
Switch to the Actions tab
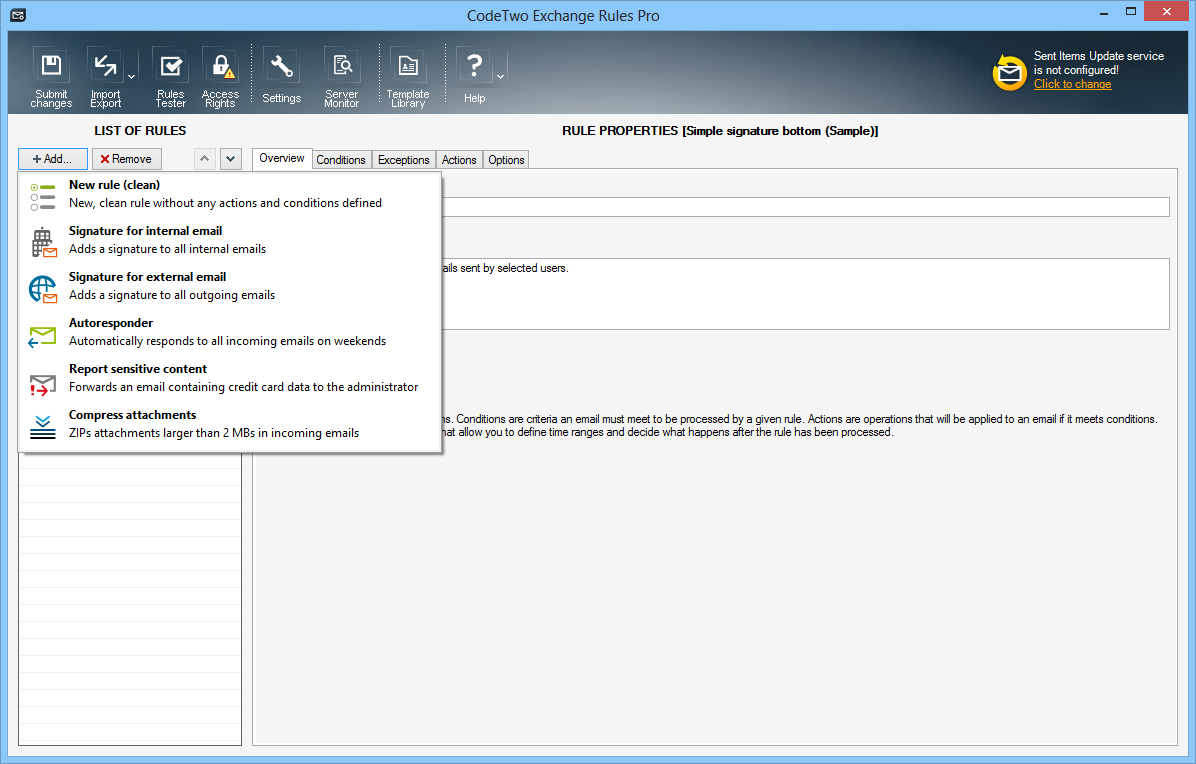click(459, 159)
